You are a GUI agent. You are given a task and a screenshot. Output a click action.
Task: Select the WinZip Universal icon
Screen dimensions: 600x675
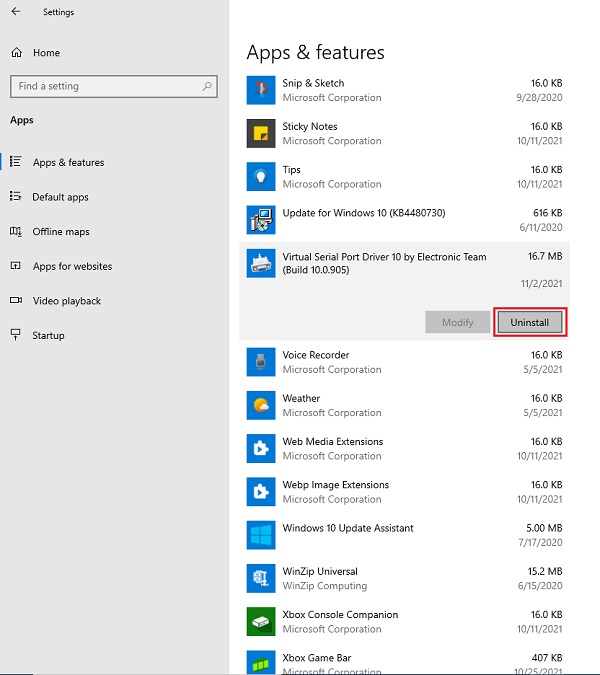261,579
